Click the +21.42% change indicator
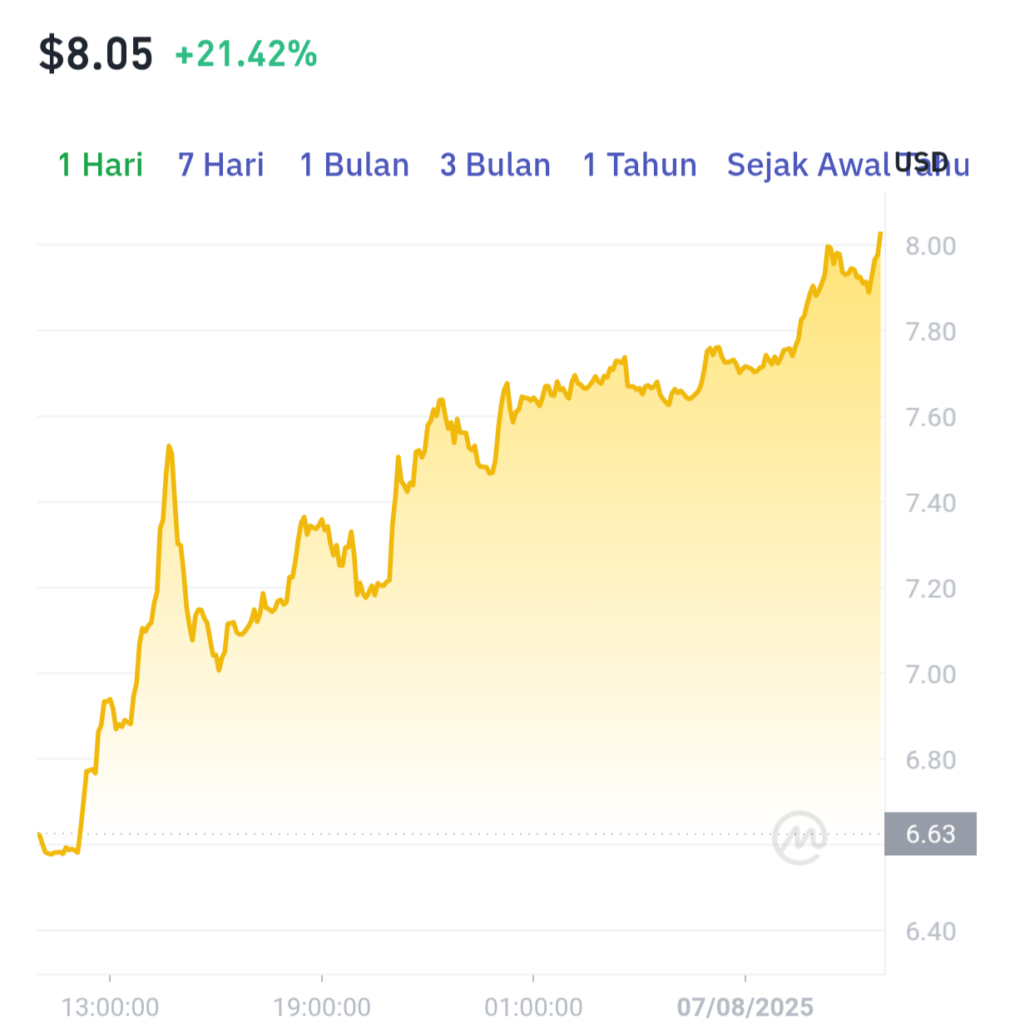 (x=246, y=54)
